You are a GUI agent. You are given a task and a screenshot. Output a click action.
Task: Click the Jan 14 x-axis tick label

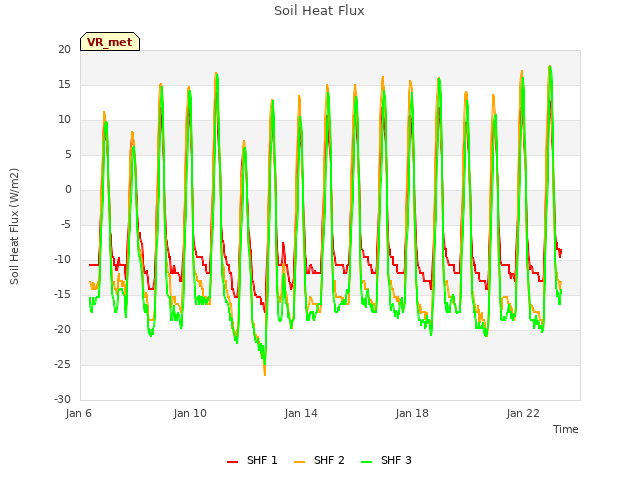301,413
